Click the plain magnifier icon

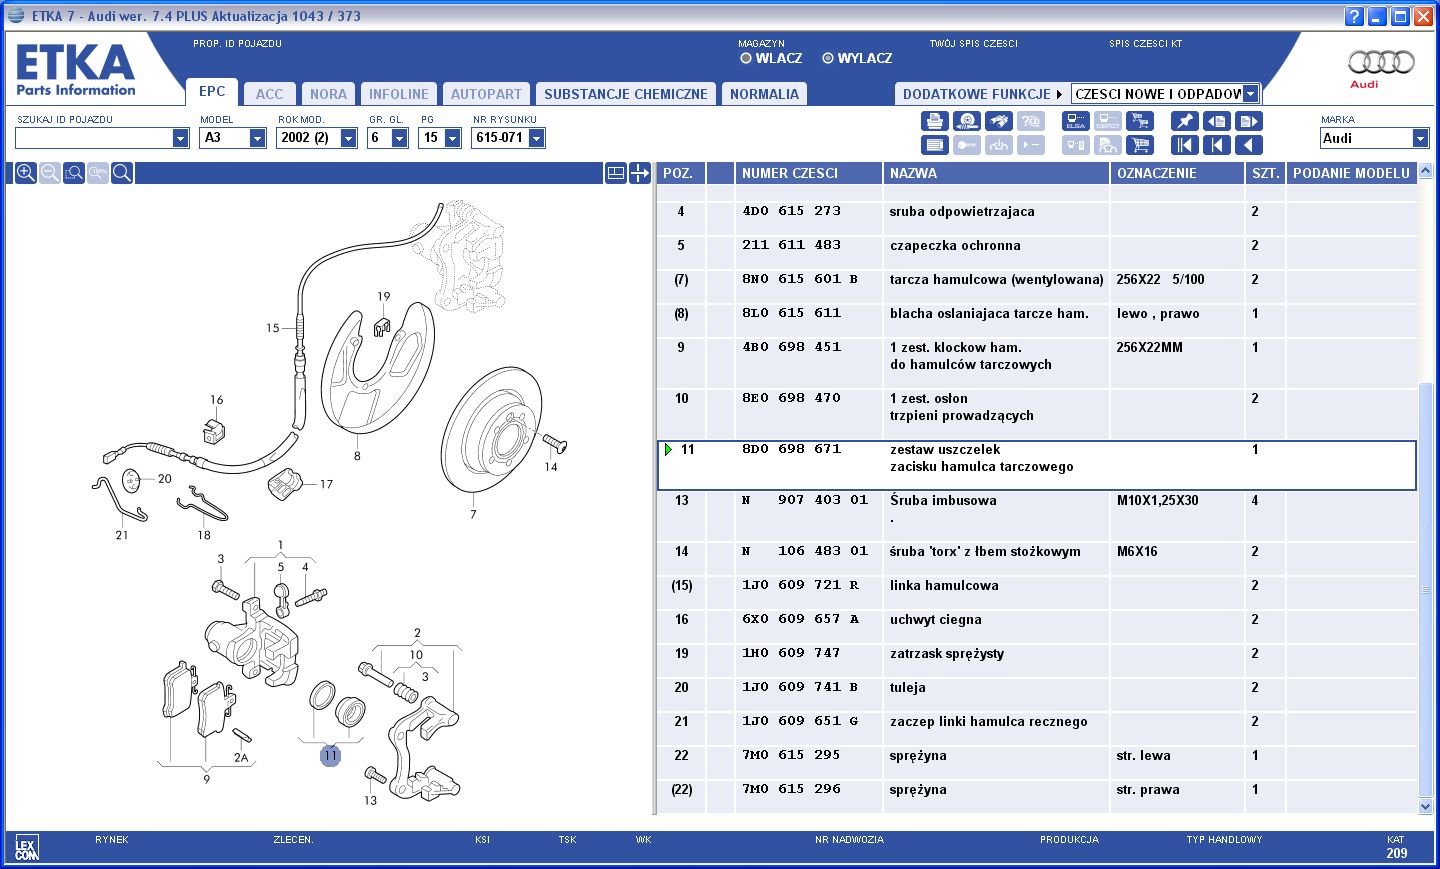coord(122,173)
